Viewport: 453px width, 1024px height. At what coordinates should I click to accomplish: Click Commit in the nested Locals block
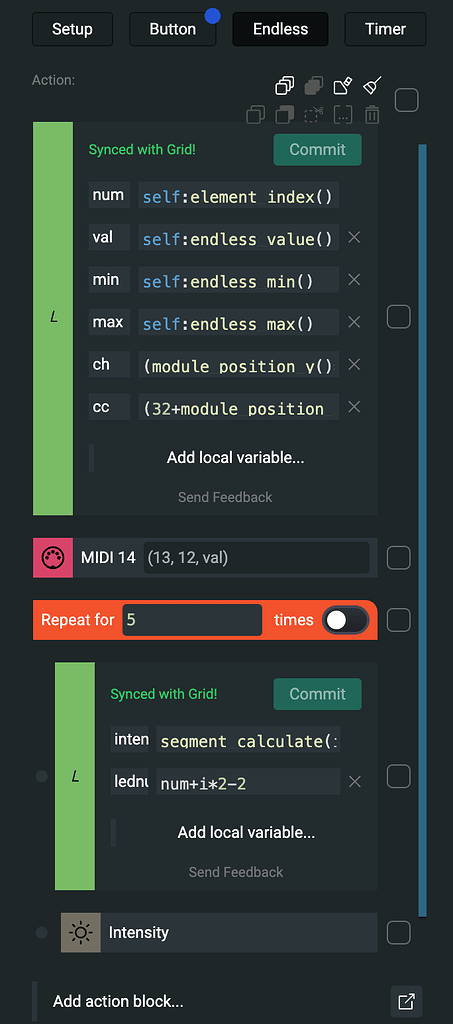[x=317, y=694]
